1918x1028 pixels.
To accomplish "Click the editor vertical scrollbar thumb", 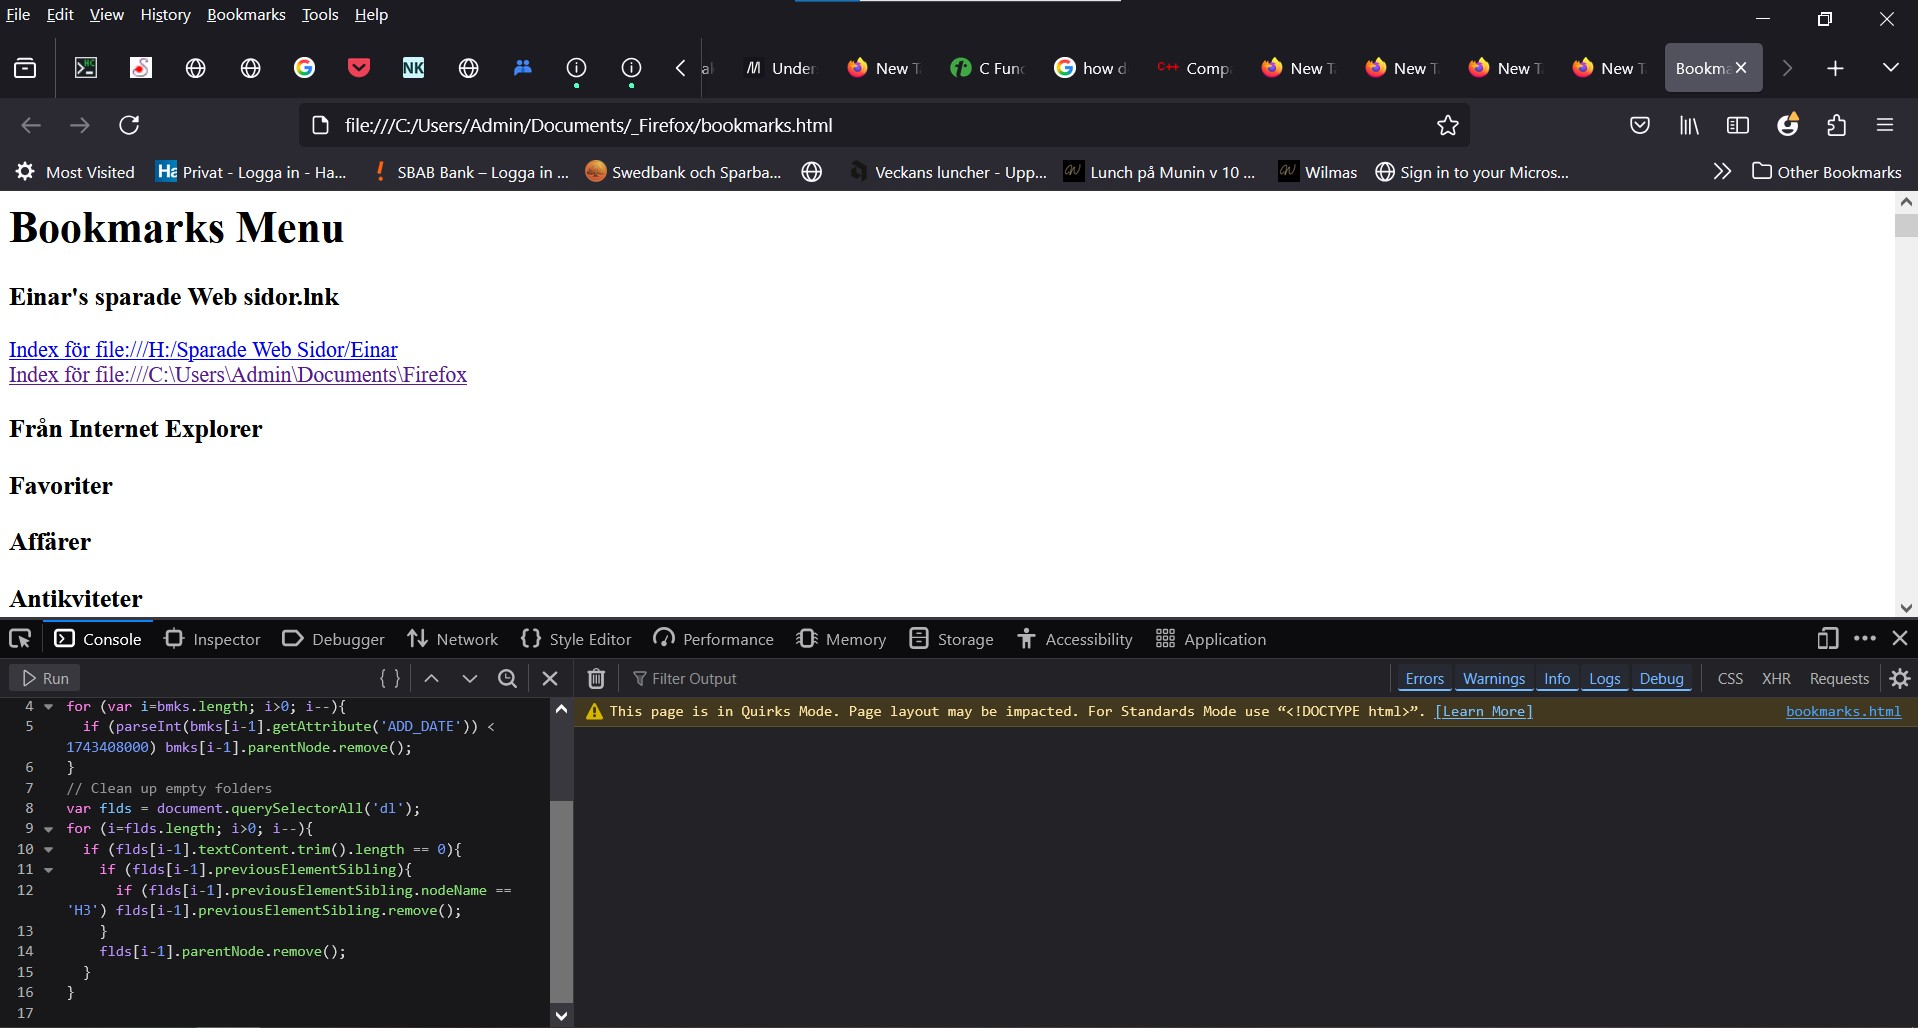I will coord(561,901).
